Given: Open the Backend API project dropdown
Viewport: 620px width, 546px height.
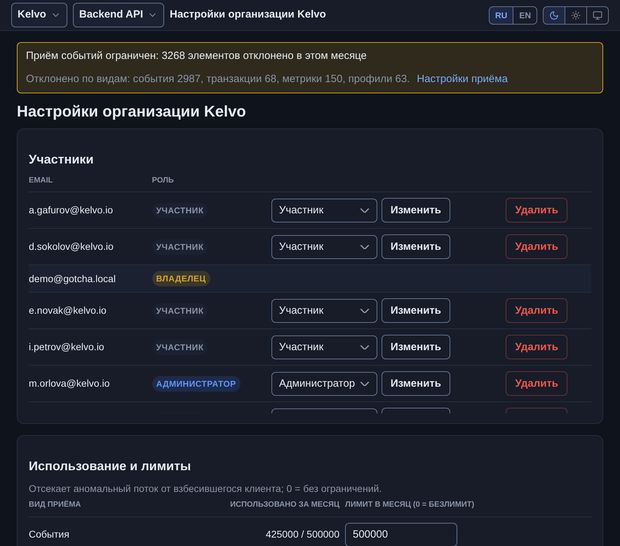Looking at the screenshot, I should [118, 15].
